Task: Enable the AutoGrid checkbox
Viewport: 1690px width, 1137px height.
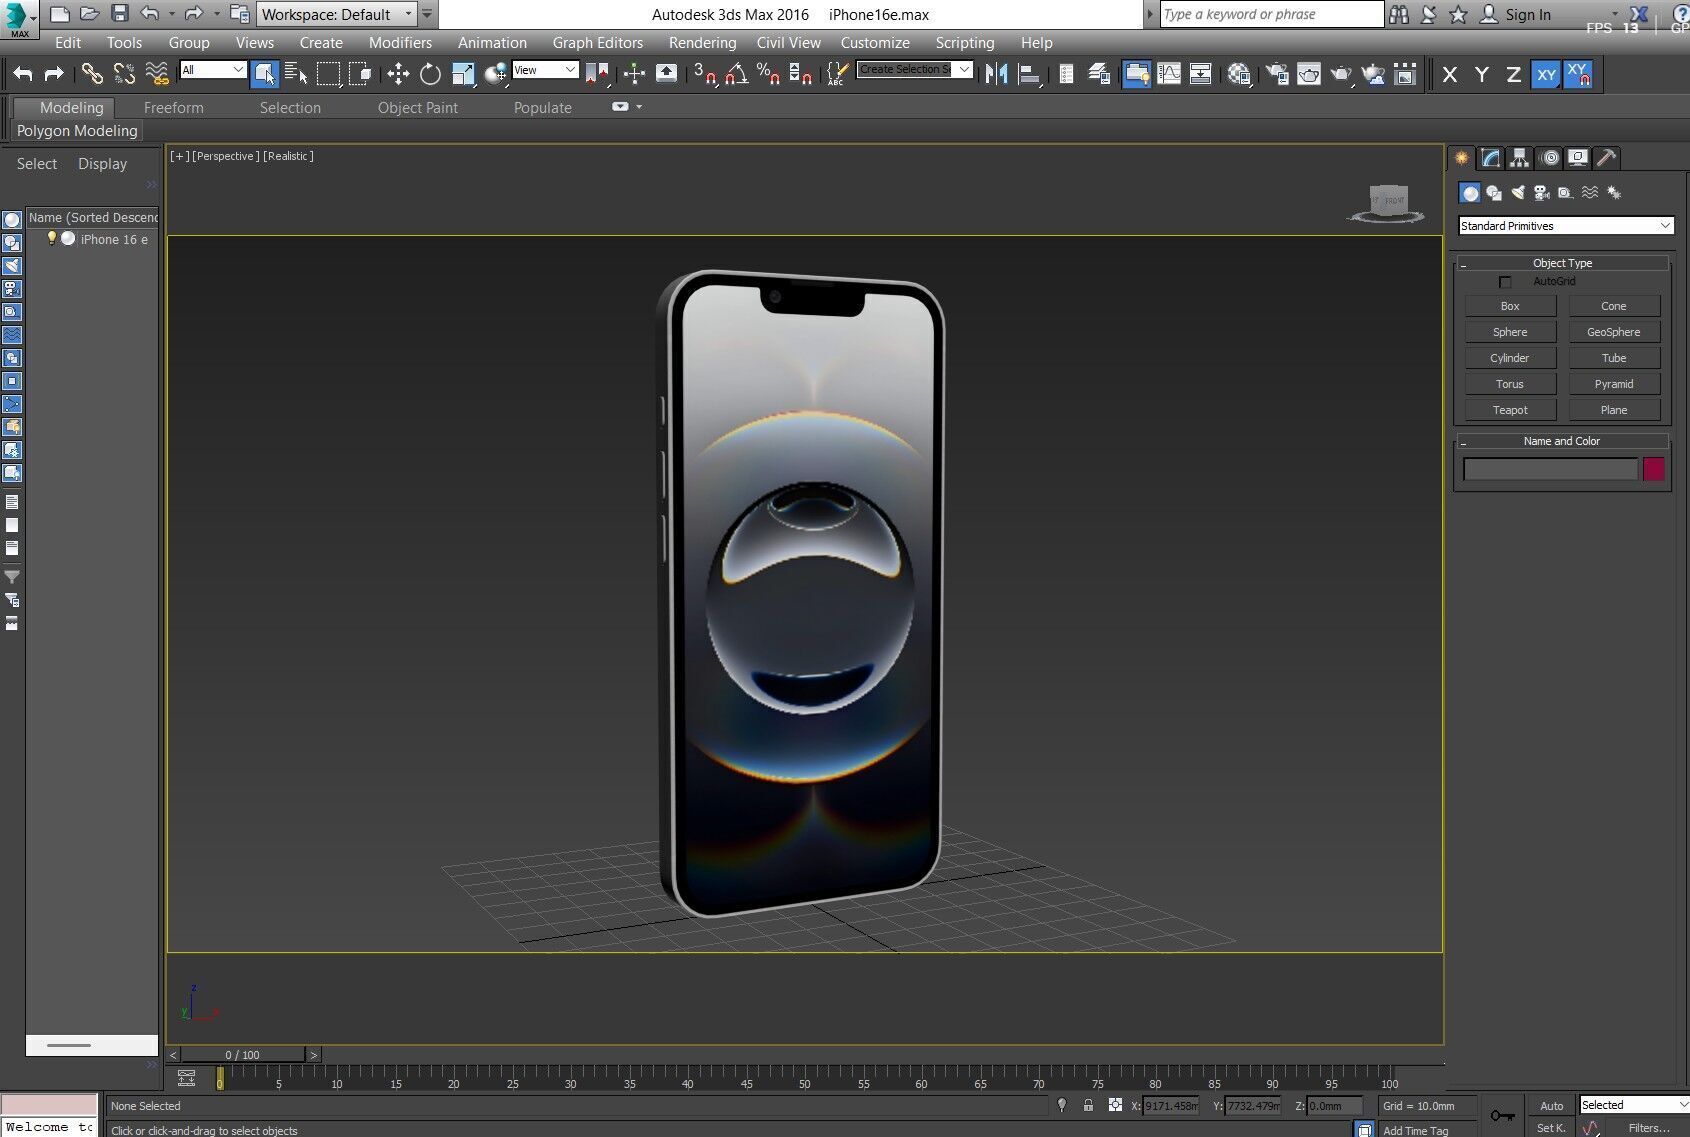Action: 1505,282
